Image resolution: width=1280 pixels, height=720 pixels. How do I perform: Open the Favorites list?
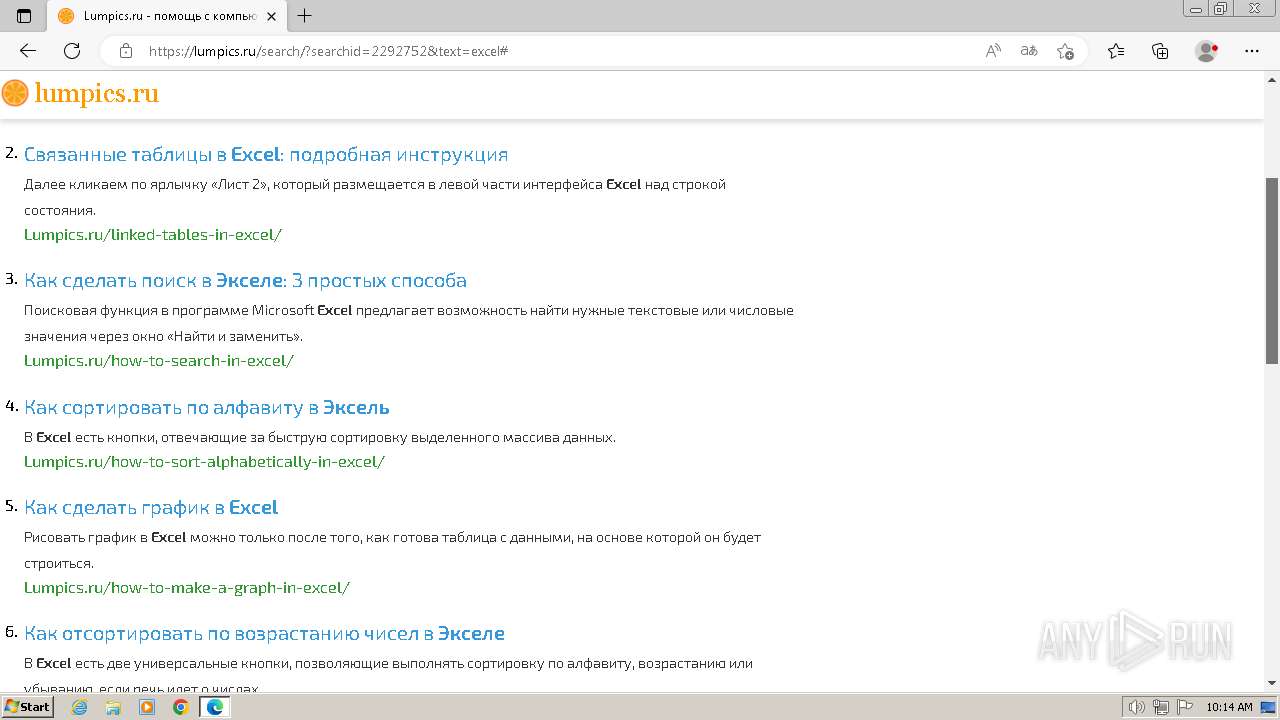[x=1116, y=51]
